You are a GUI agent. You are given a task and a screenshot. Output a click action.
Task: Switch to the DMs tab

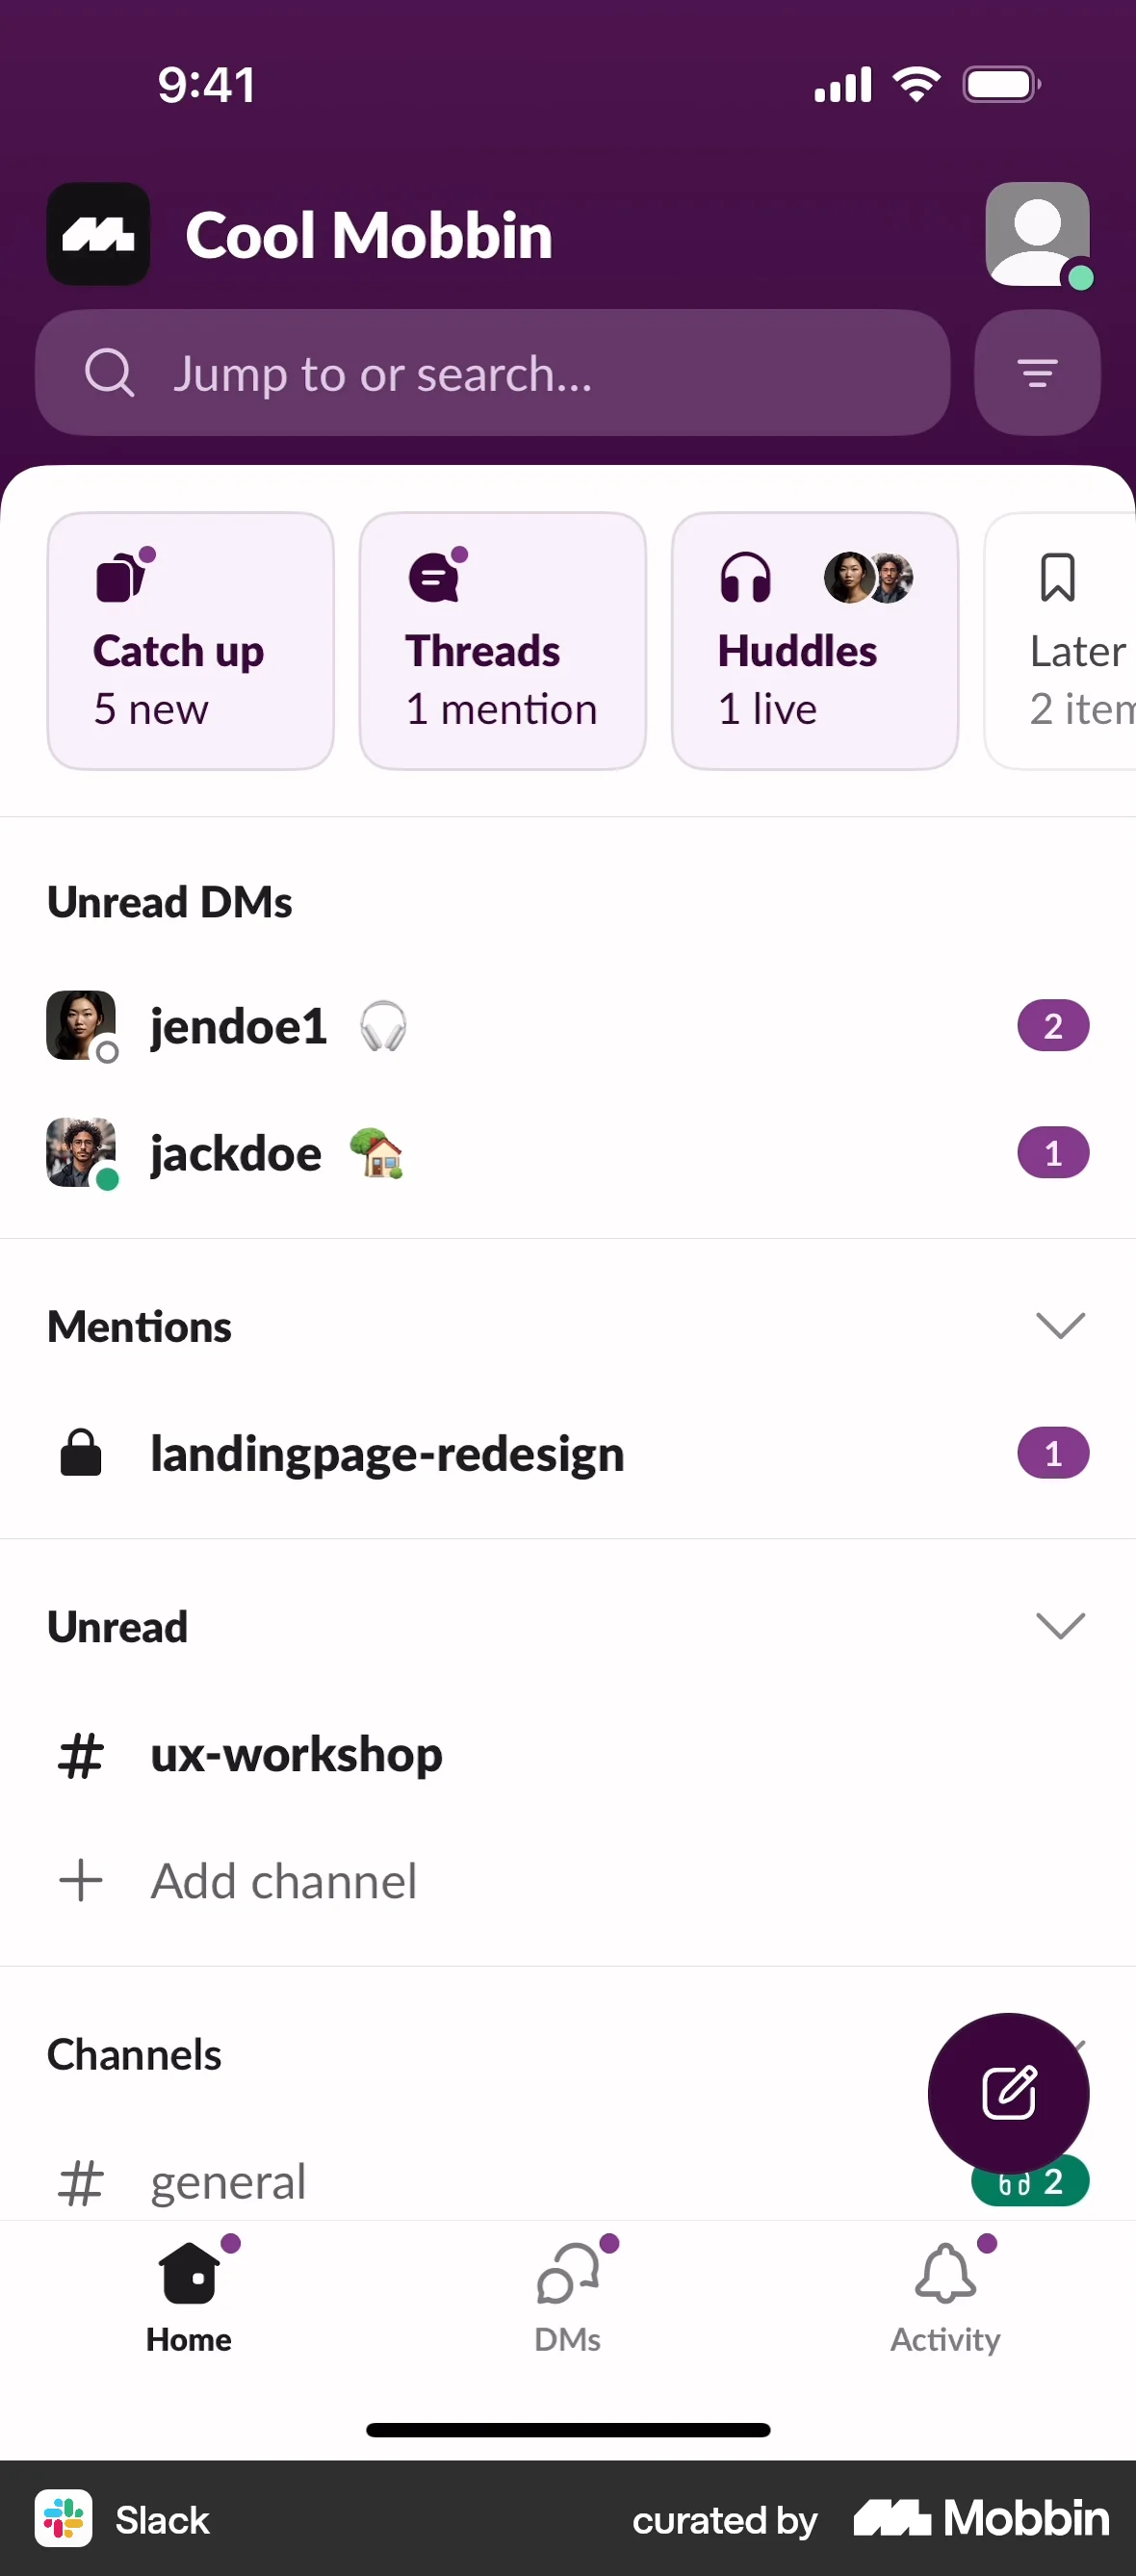click(568, 2296)
